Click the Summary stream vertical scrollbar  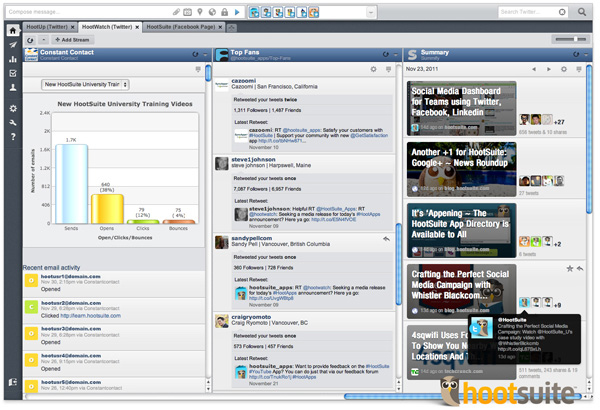(589, 140)
